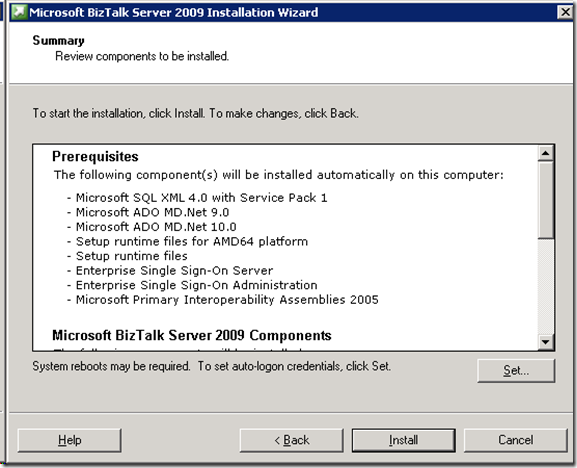Select 'Enterprise Single Sign-On Administration' line
Viewport: 577px width, 468px height.
pyautogui.click(x=197, y=285)
